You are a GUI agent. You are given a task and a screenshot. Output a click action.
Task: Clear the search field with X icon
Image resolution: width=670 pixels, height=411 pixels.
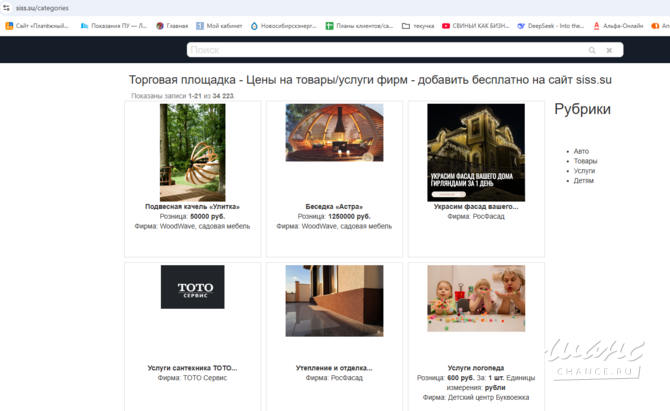pyautogui.click(x=609, y=50)
